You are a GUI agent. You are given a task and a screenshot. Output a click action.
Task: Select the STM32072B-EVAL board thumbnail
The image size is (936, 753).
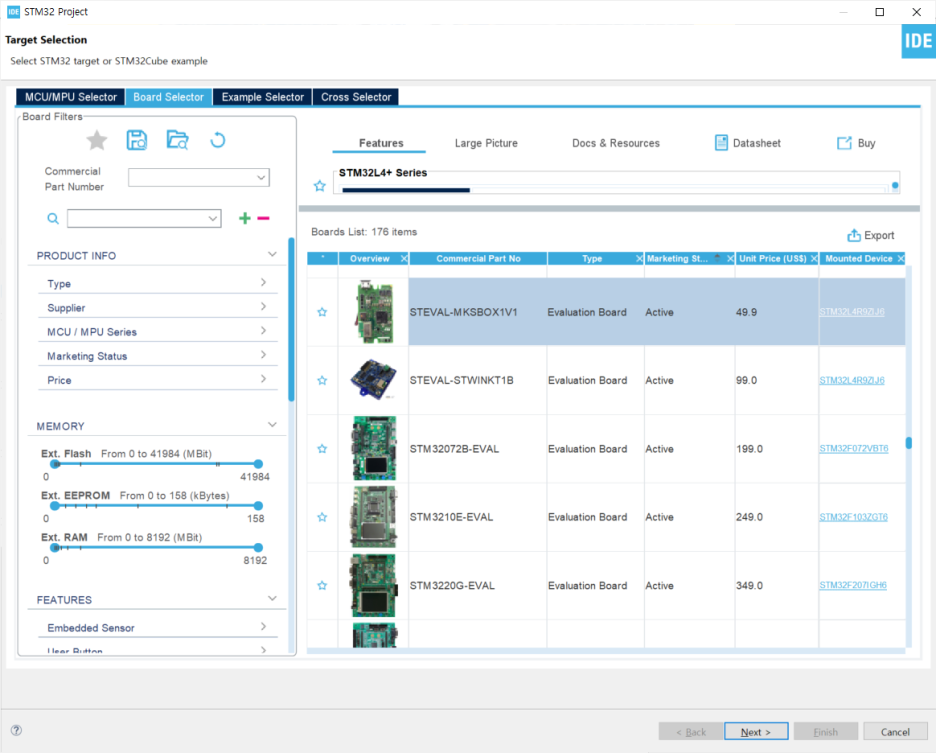374,448
